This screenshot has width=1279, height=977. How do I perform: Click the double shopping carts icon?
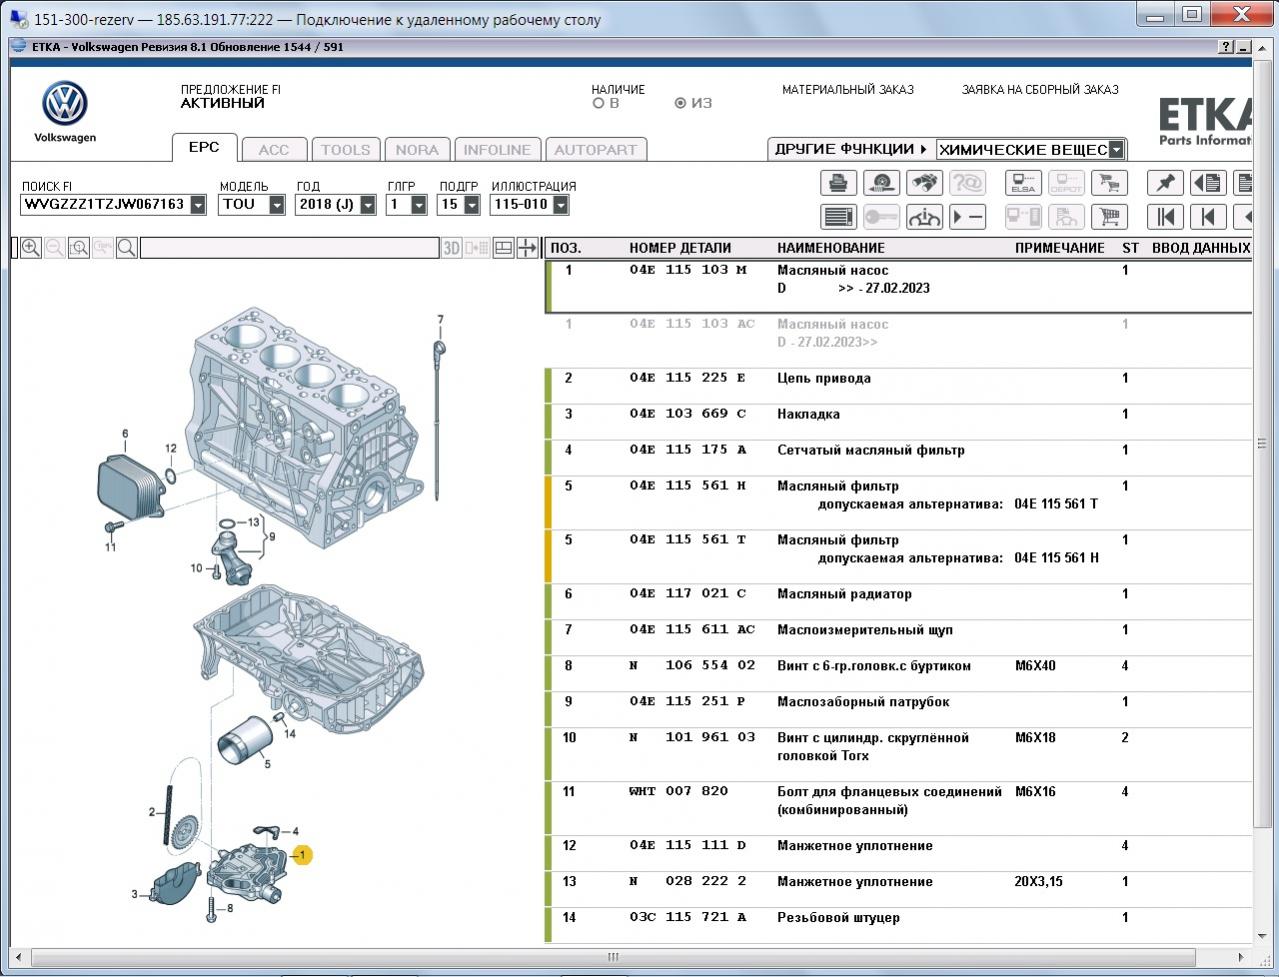click(1109, 183)
